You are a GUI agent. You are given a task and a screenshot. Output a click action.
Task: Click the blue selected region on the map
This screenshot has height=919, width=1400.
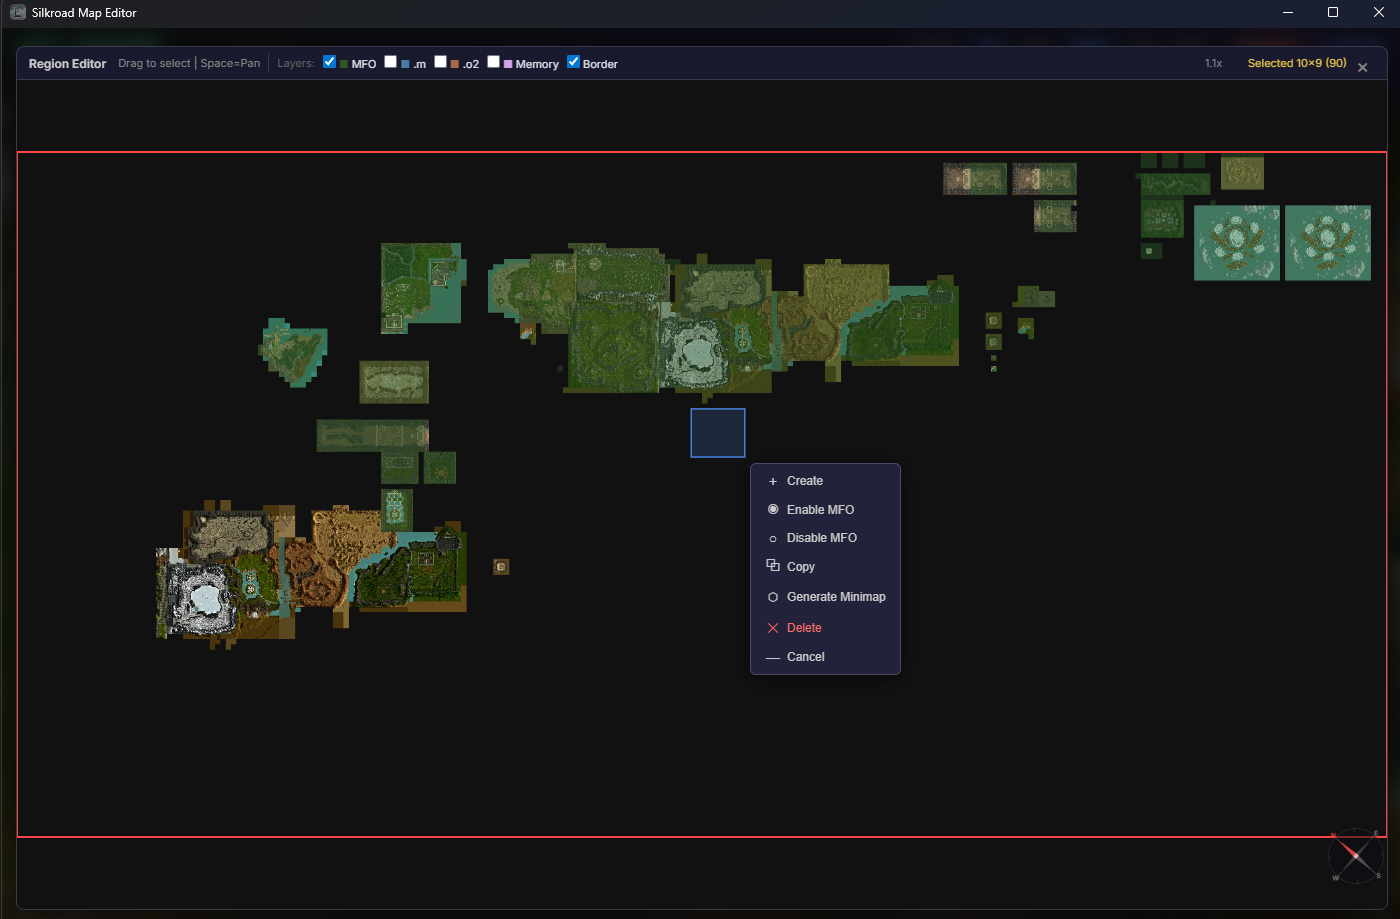(x=718, y=433)
